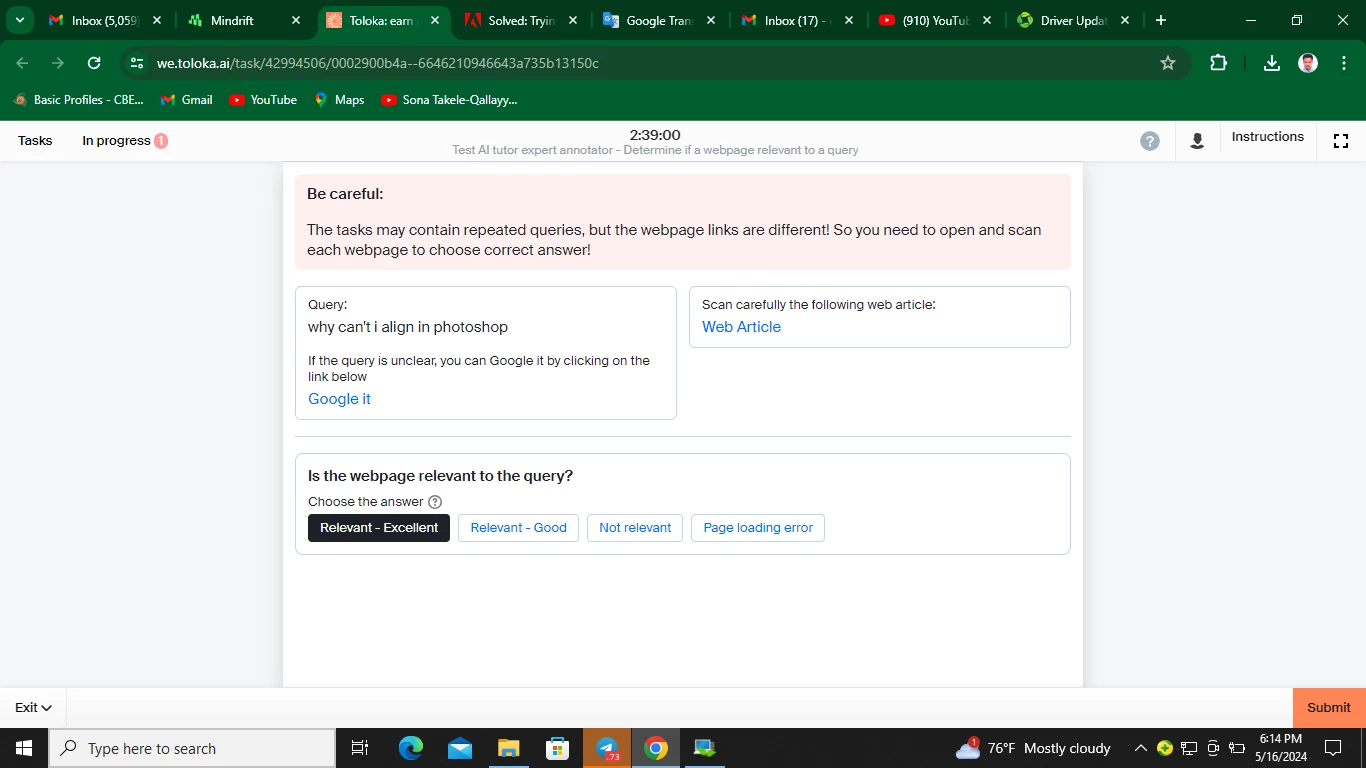Switch to the Inbox (17) Gmail tab
Image resolution: width=1366 pixels, height=768 pixels.
(797, 20)
